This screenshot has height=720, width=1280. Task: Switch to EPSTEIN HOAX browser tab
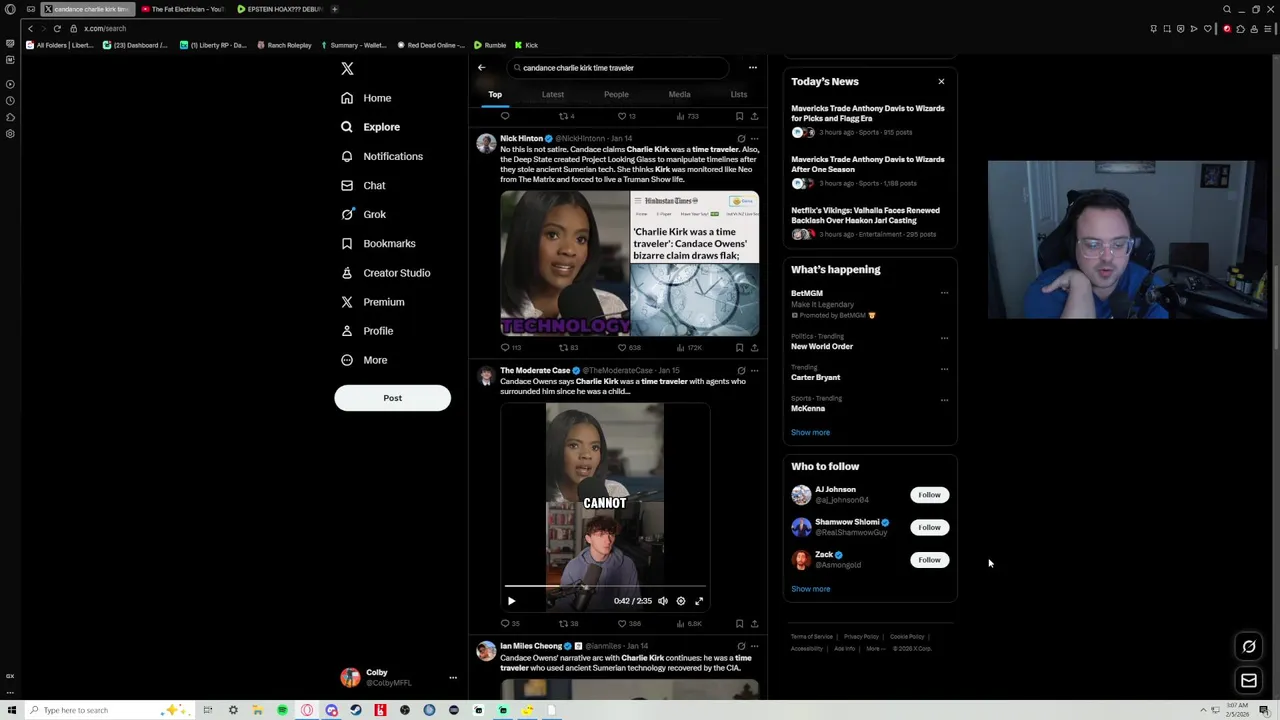(x=278, y=9)
